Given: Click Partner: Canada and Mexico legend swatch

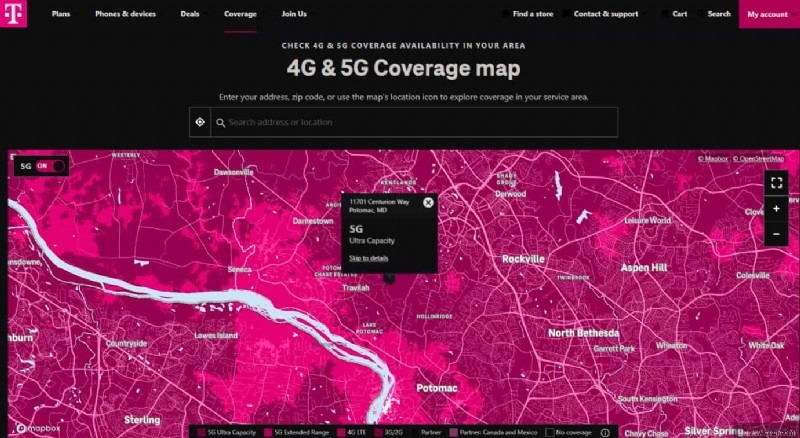Looking at the screenshot, I should [x=454, y=432].
